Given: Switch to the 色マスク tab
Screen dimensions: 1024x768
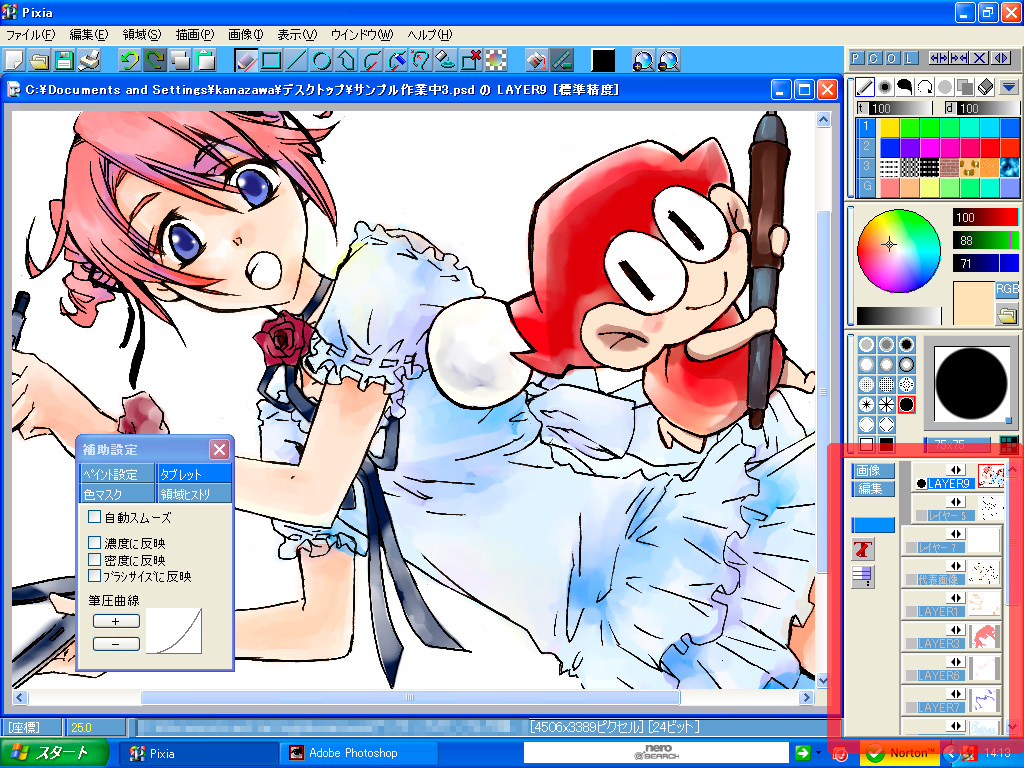Looking at the screenshot, I should (x=117, y=494).
